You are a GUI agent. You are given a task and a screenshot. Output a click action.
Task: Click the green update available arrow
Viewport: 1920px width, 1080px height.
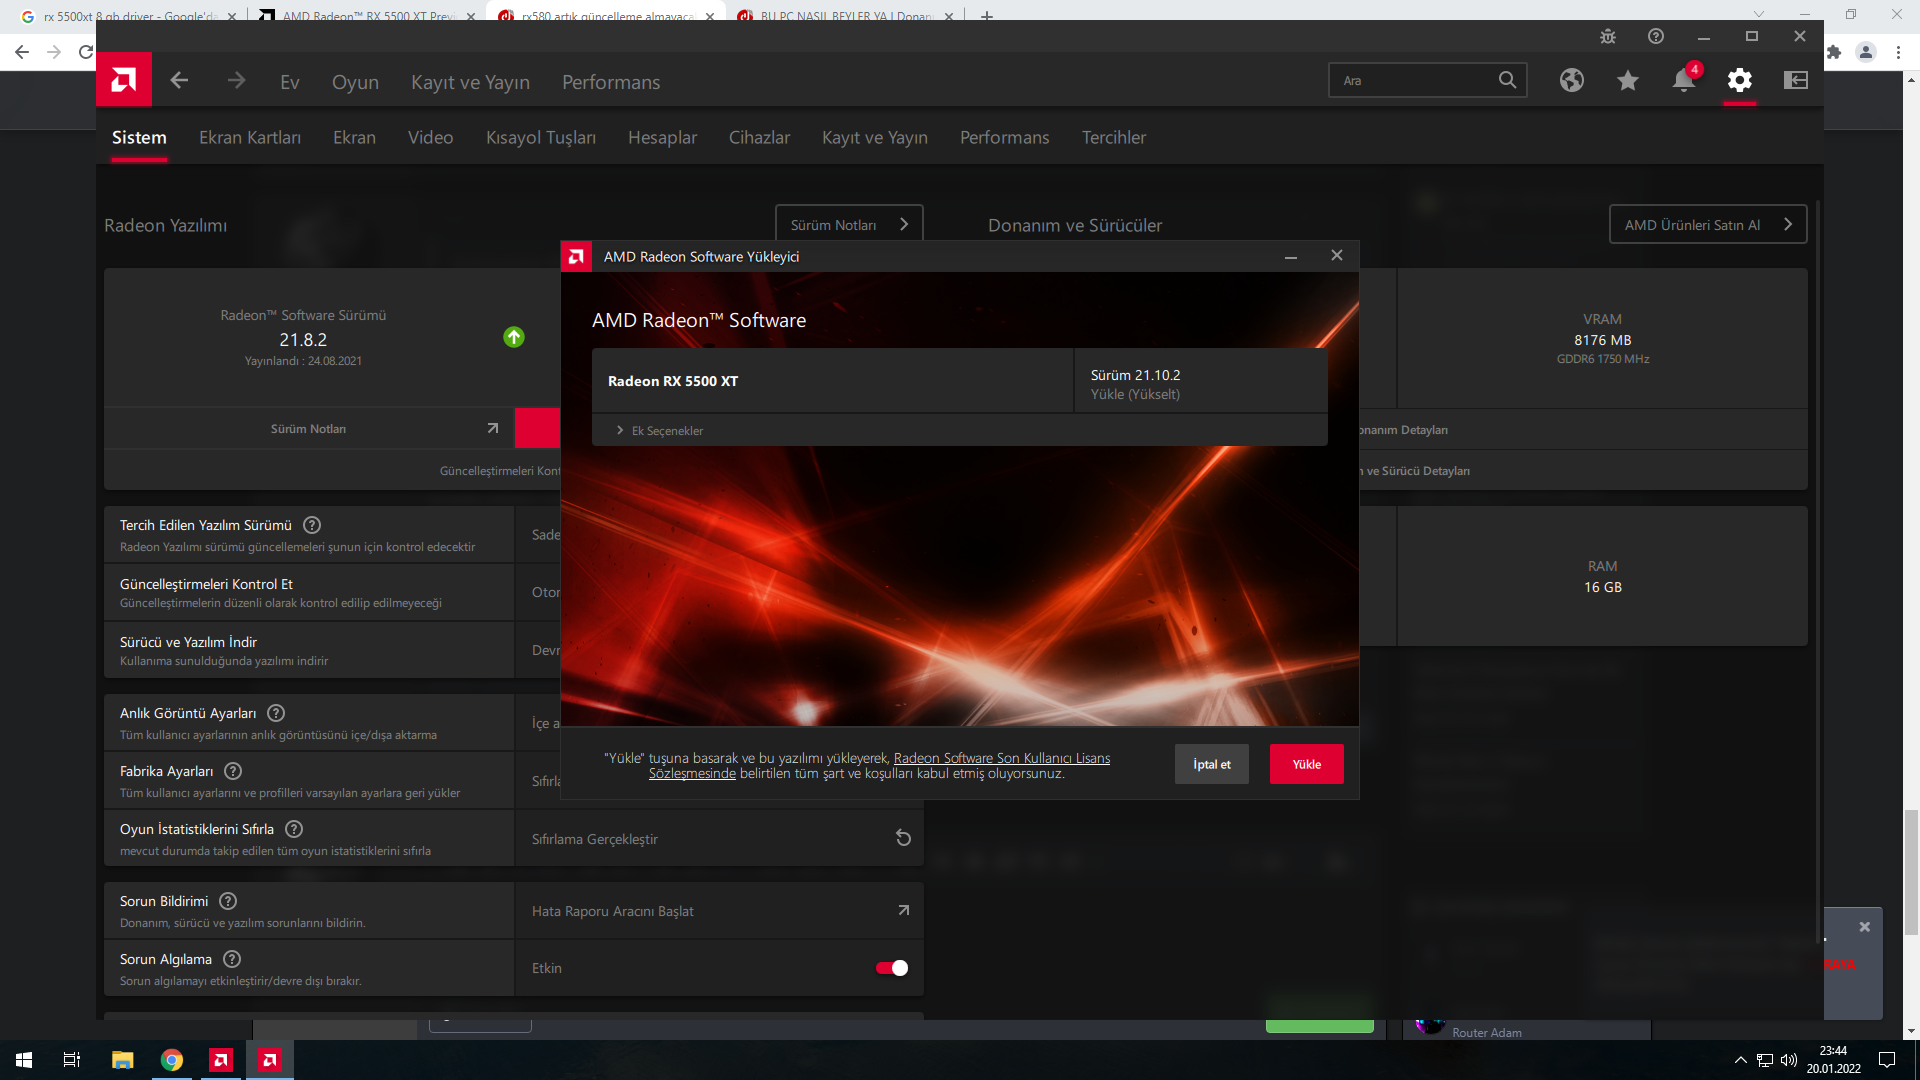coord(514,337)
